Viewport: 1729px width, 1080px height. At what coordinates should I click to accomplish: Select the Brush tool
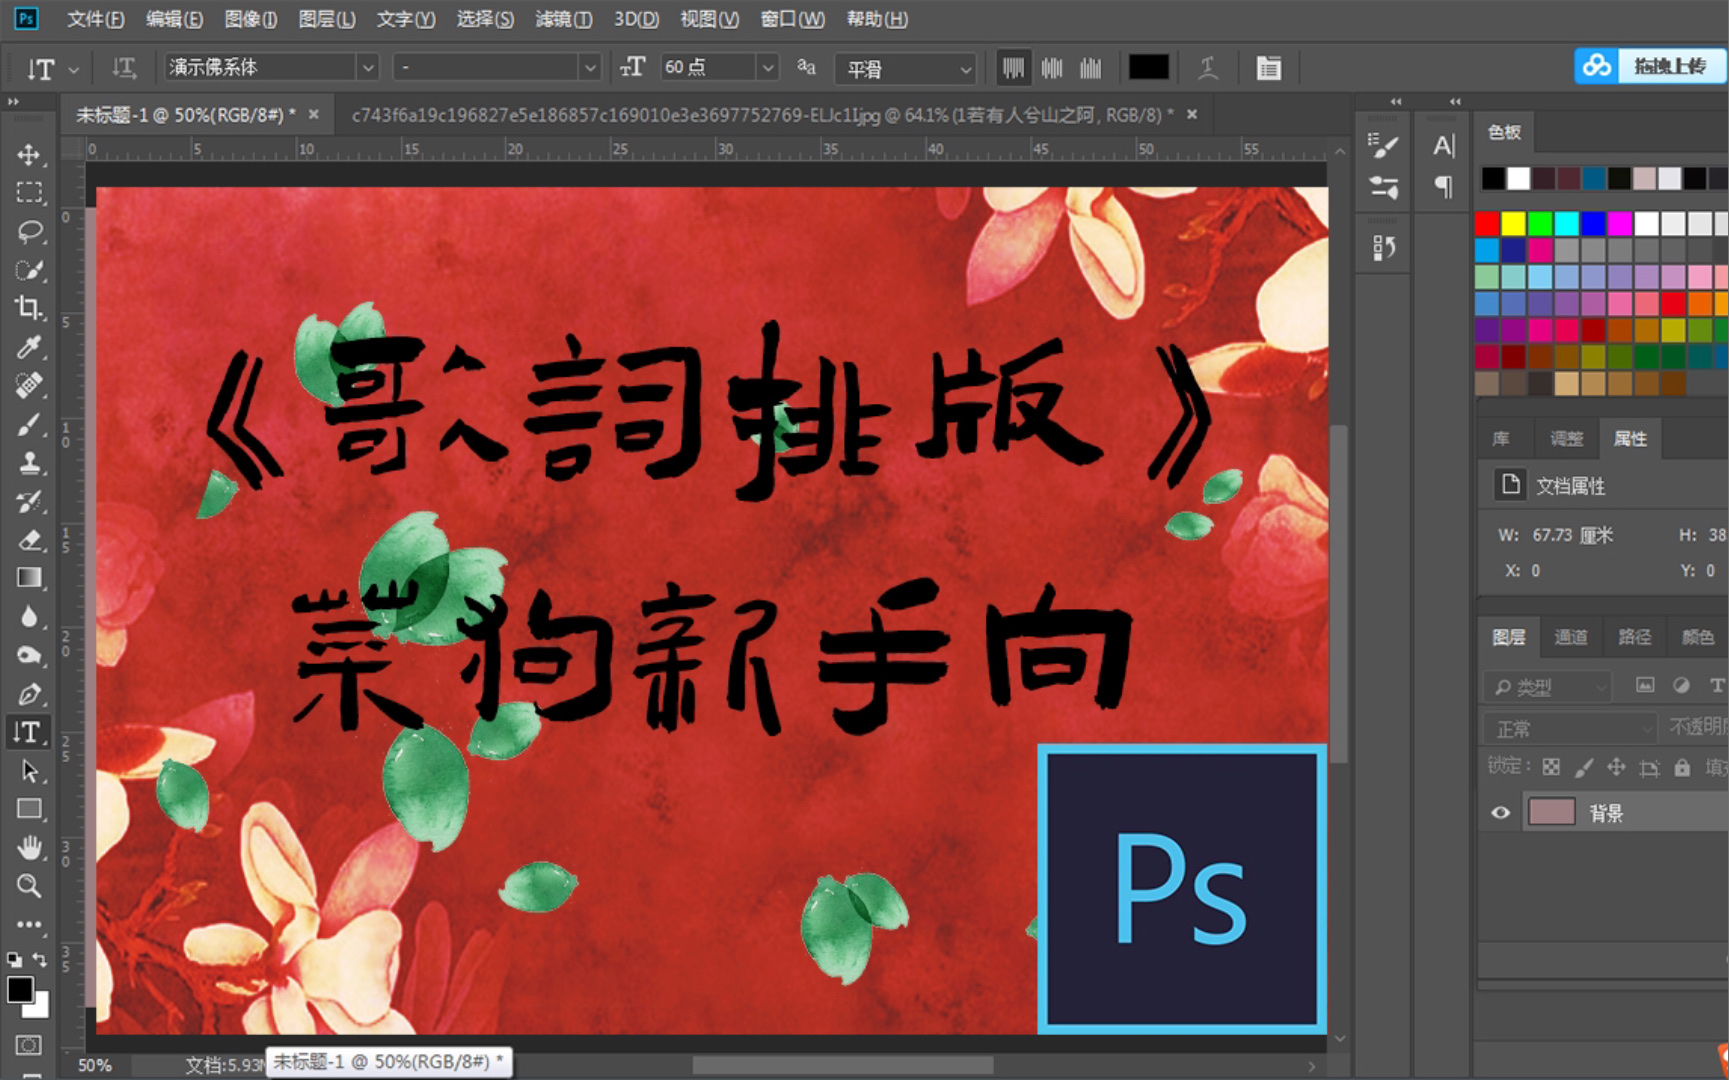pos(29,424)
